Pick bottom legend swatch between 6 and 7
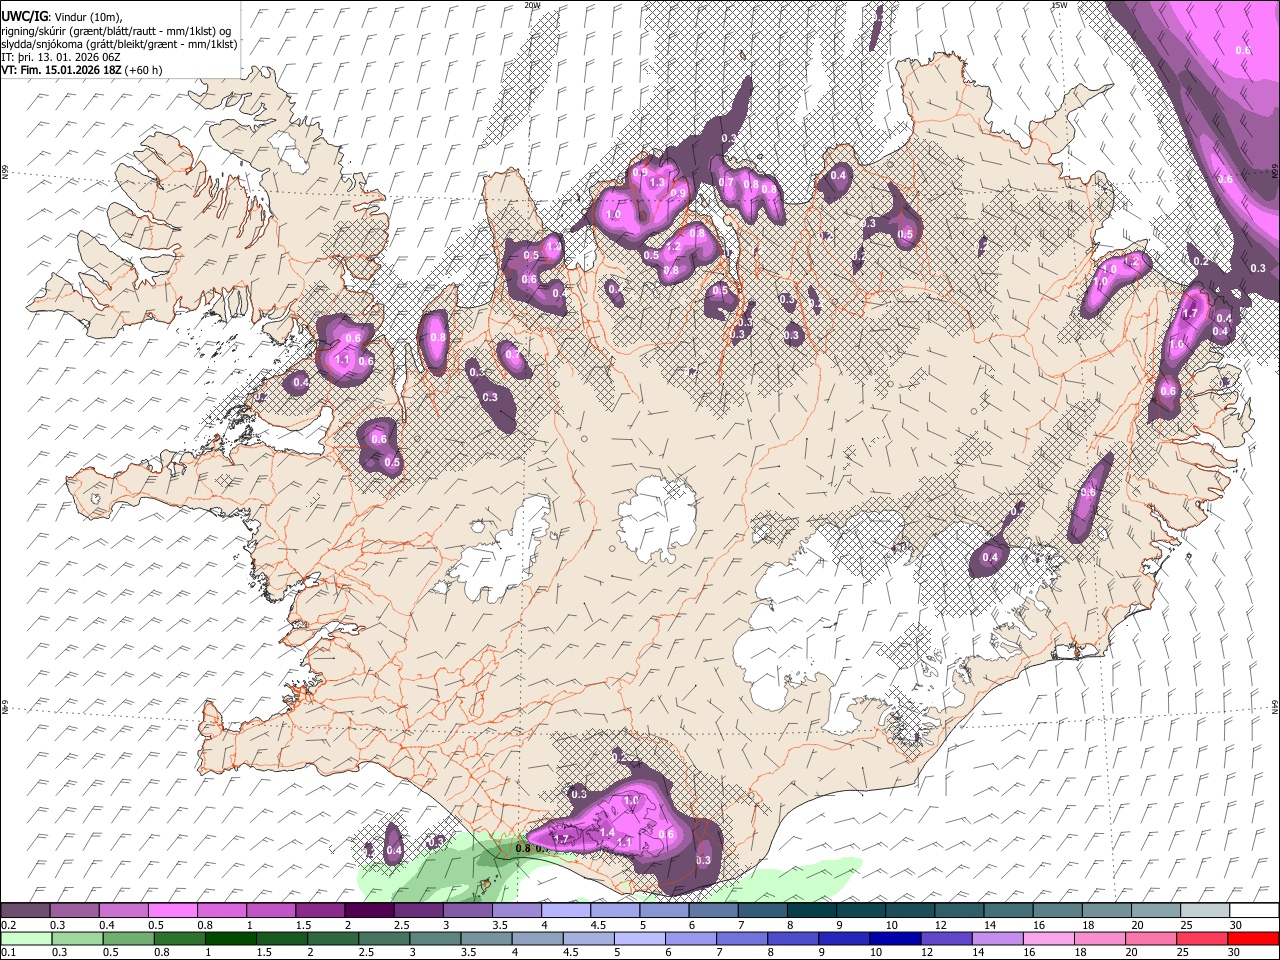 click(690, 938)
